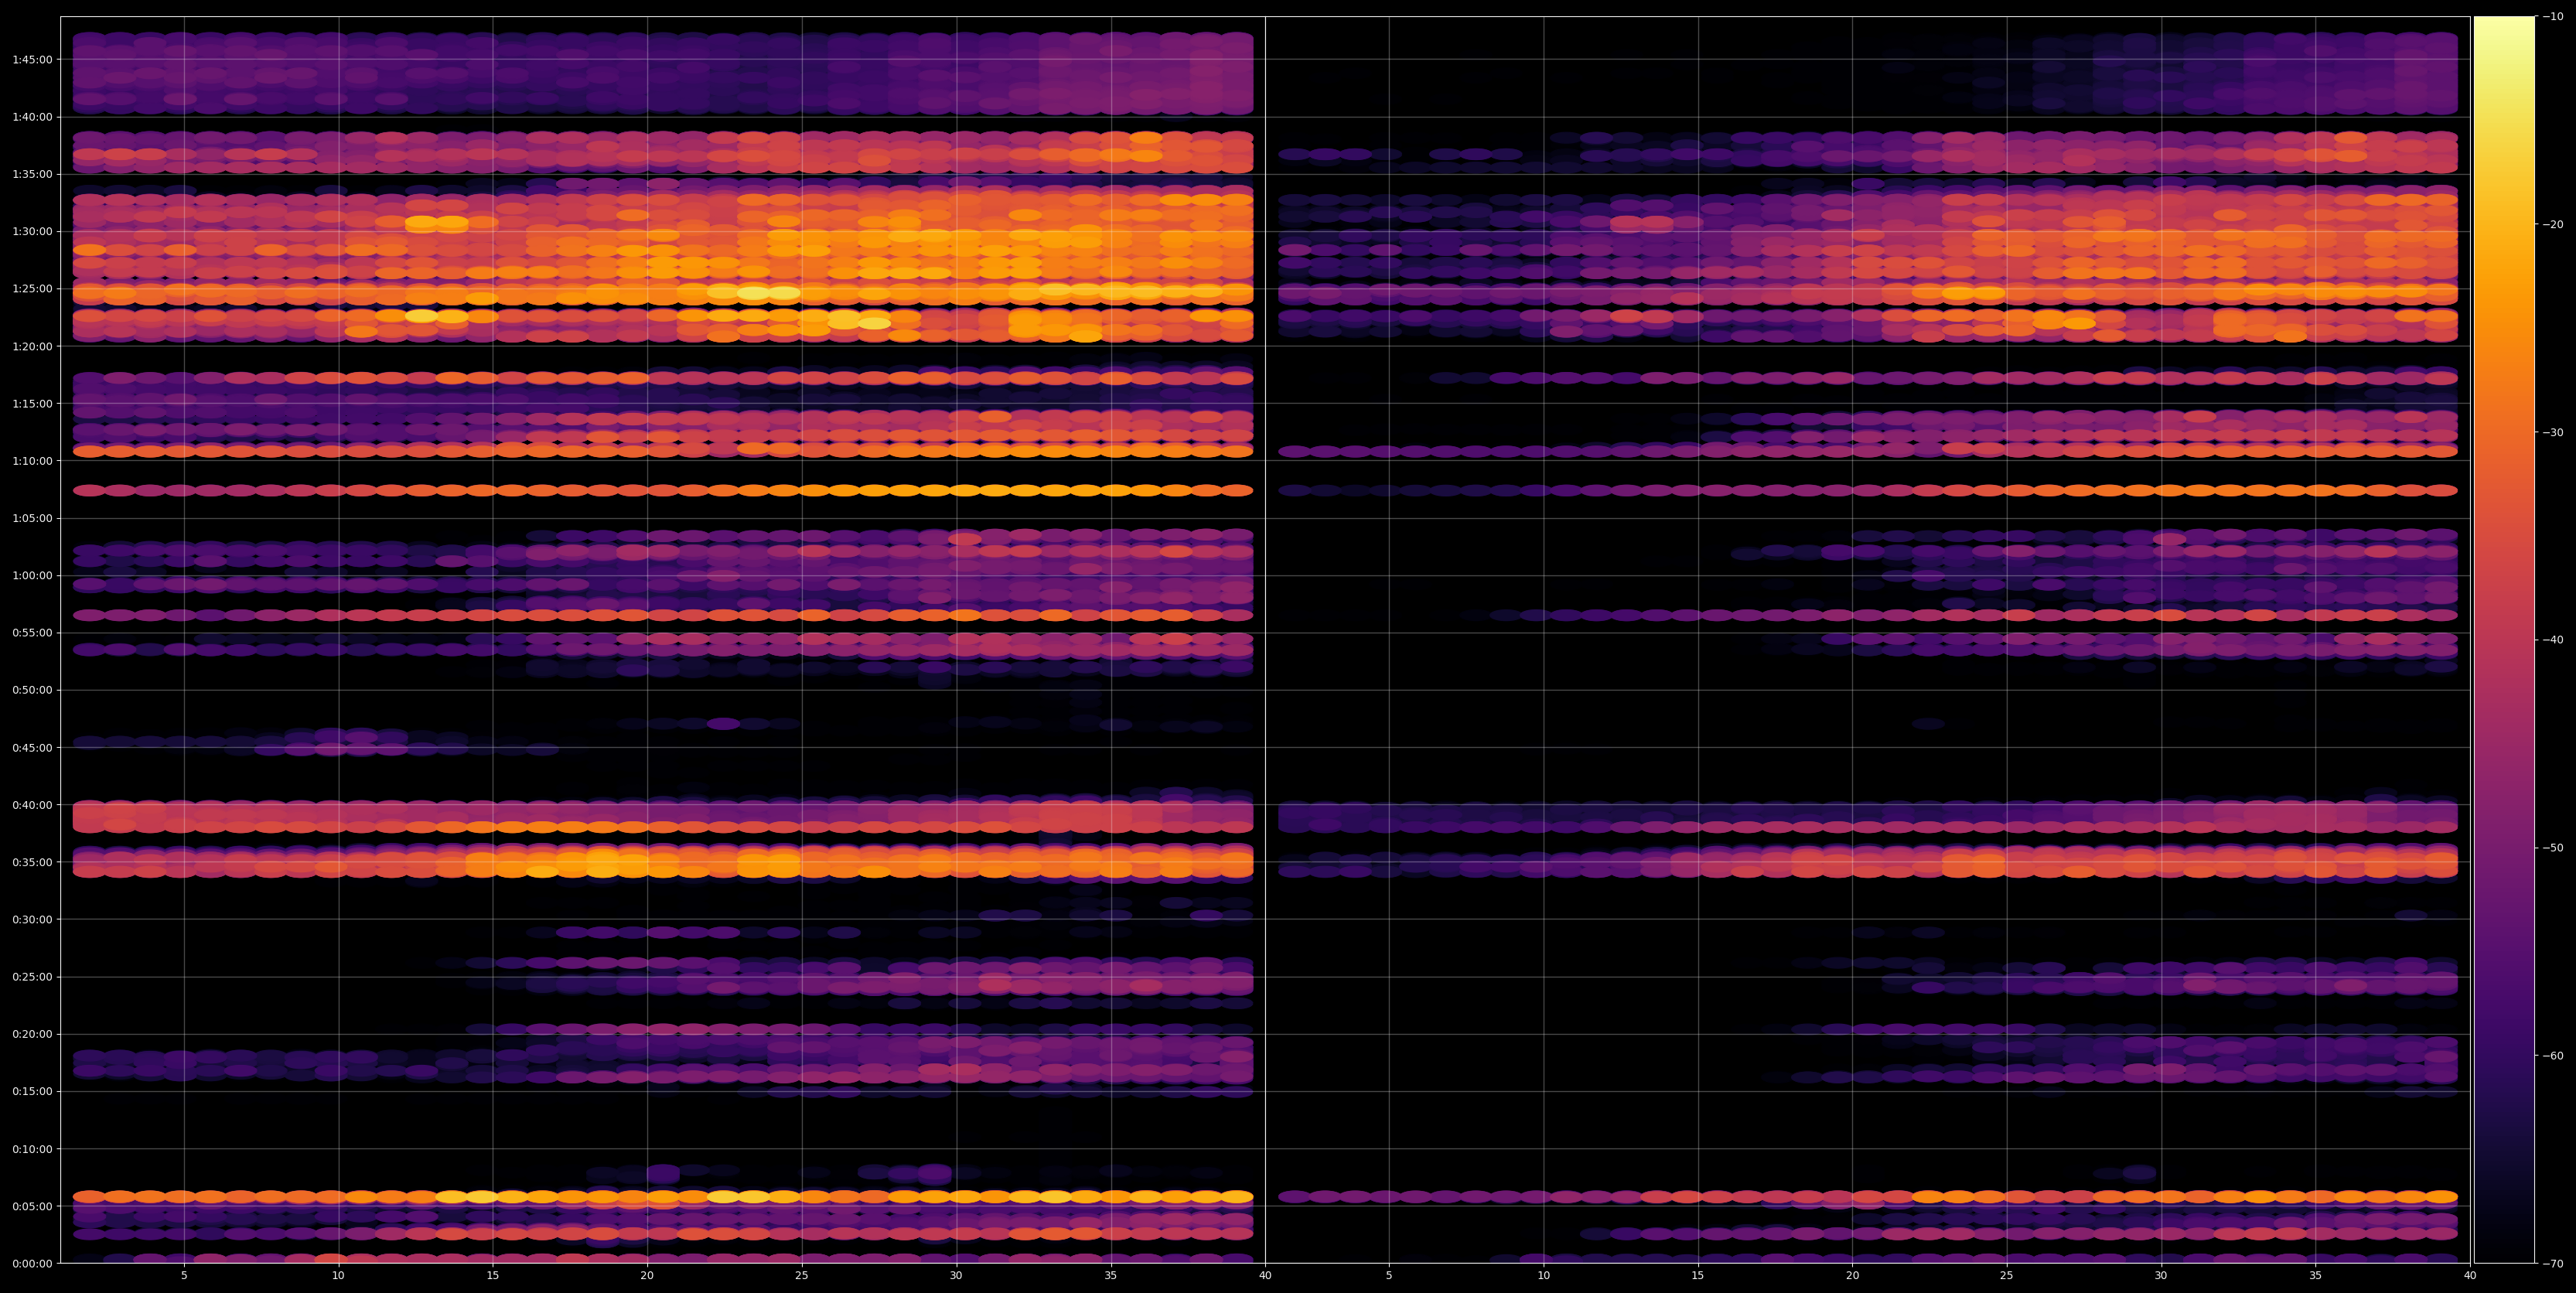Image resolution: width=2576 pixels, height=1293 pixels.
Task: Select x-axis label 10 under the left heatmap
Action: (338, 1276)
